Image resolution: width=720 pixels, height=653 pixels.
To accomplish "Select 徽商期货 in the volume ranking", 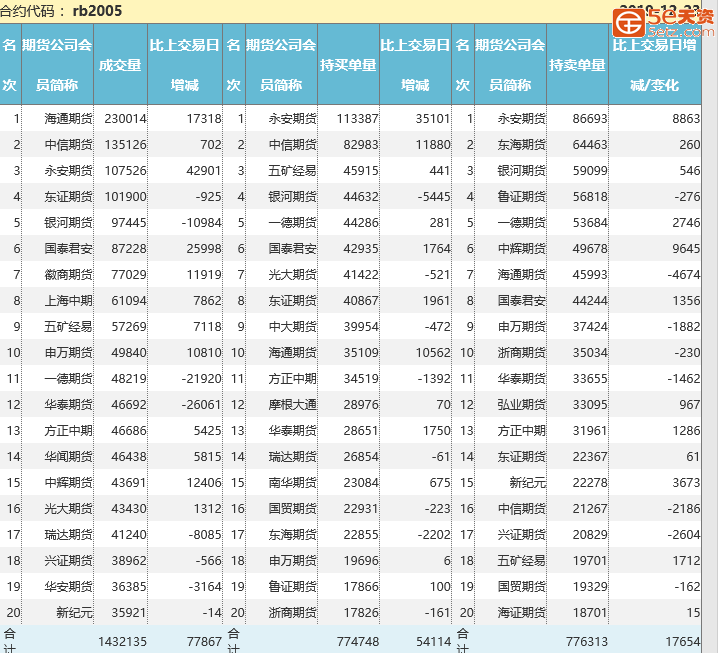I will point(68,275).
